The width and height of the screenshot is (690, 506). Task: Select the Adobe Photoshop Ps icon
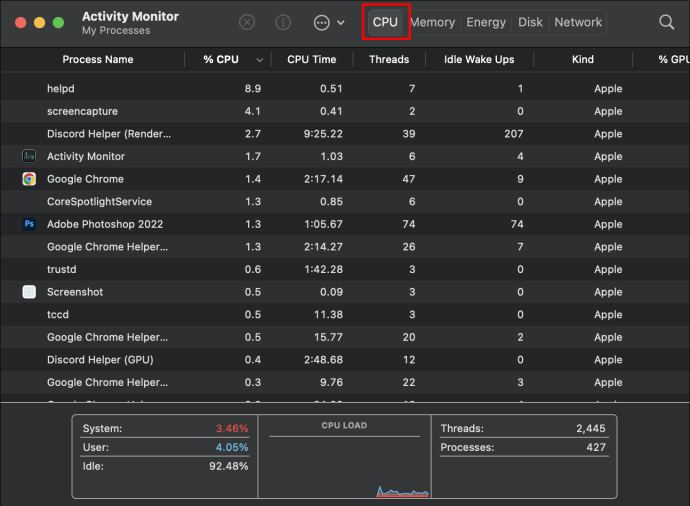[29, 224]
